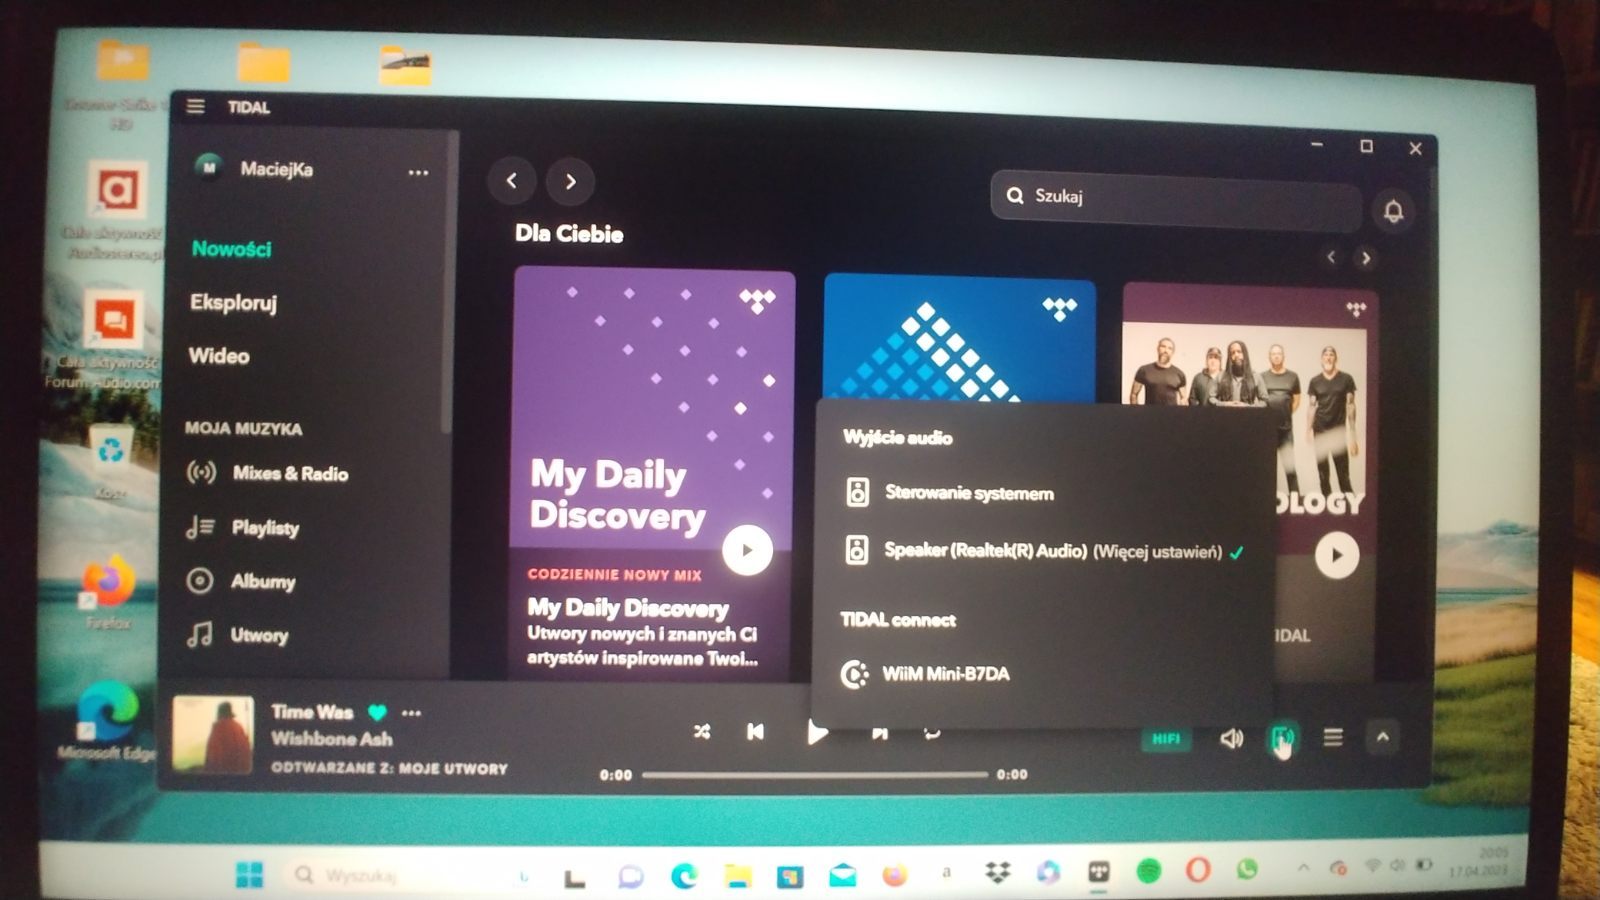
Task: Open Mail from taskbar
Action: click(843, 877)
